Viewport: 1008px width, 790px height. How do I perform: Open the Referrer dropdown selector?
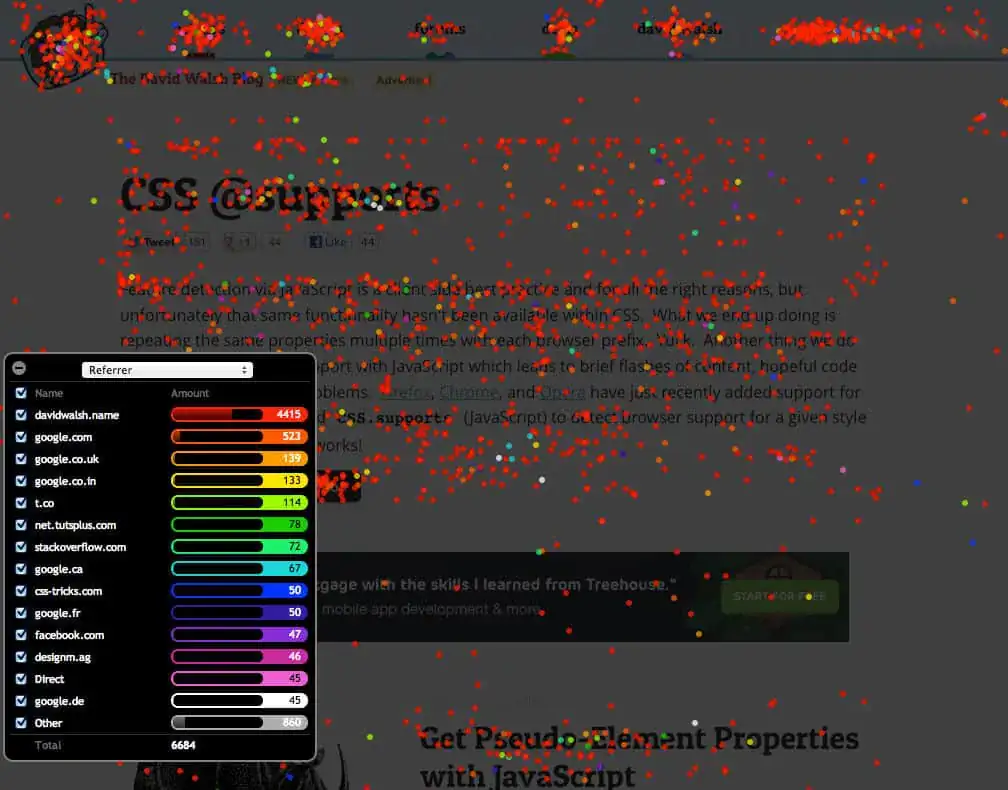pyautogui.click(x=167, y=370)
